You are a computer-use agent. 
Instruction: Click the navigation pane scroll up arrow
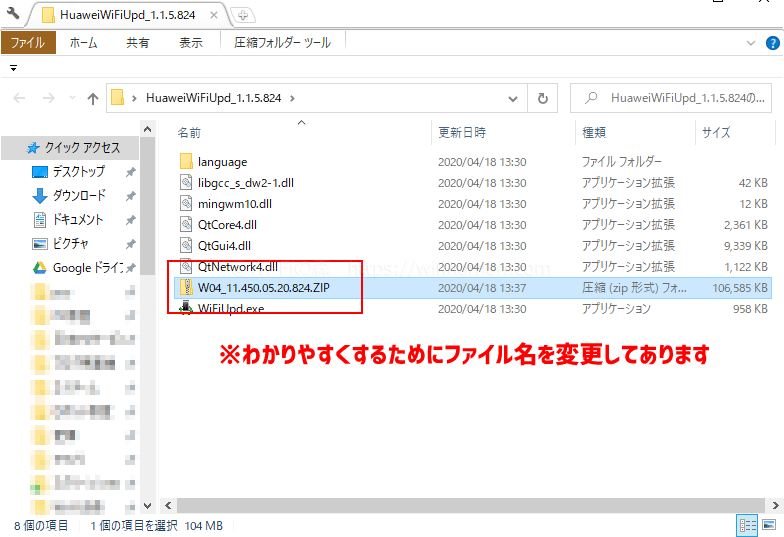148,130
